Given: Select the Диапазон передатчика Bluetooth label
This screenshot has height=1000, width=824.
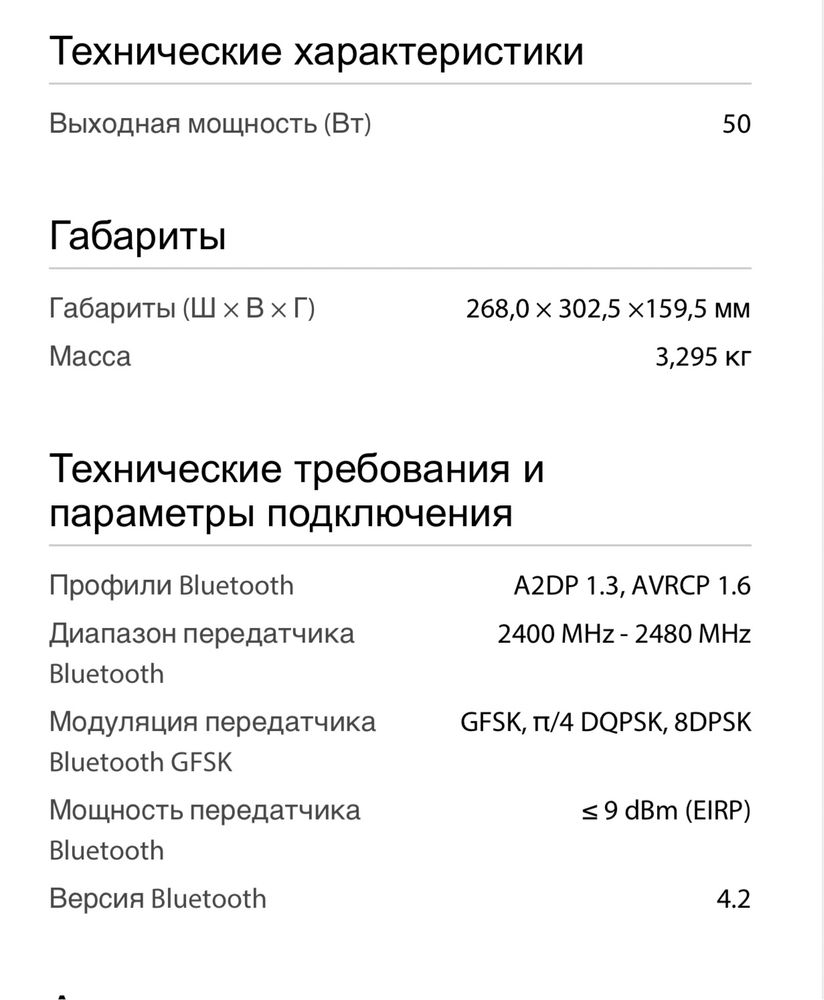Looking at the screenshot, I should click(202, 653).
